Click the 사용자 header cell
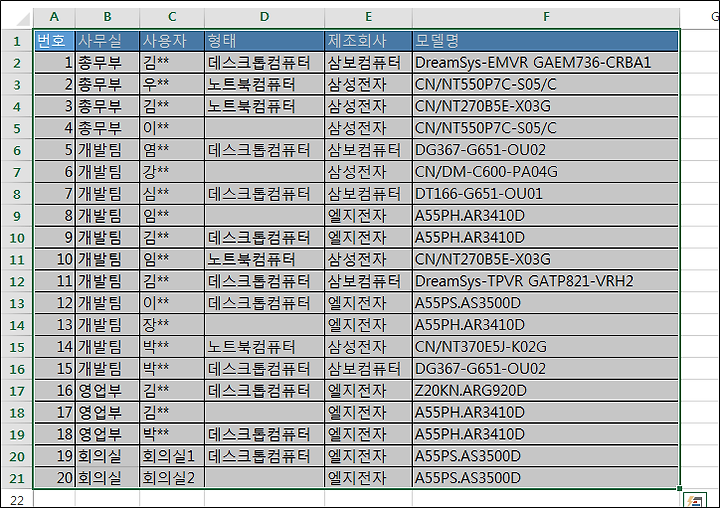The width and height of the screenshot is (720, 508). pos(172,41)
